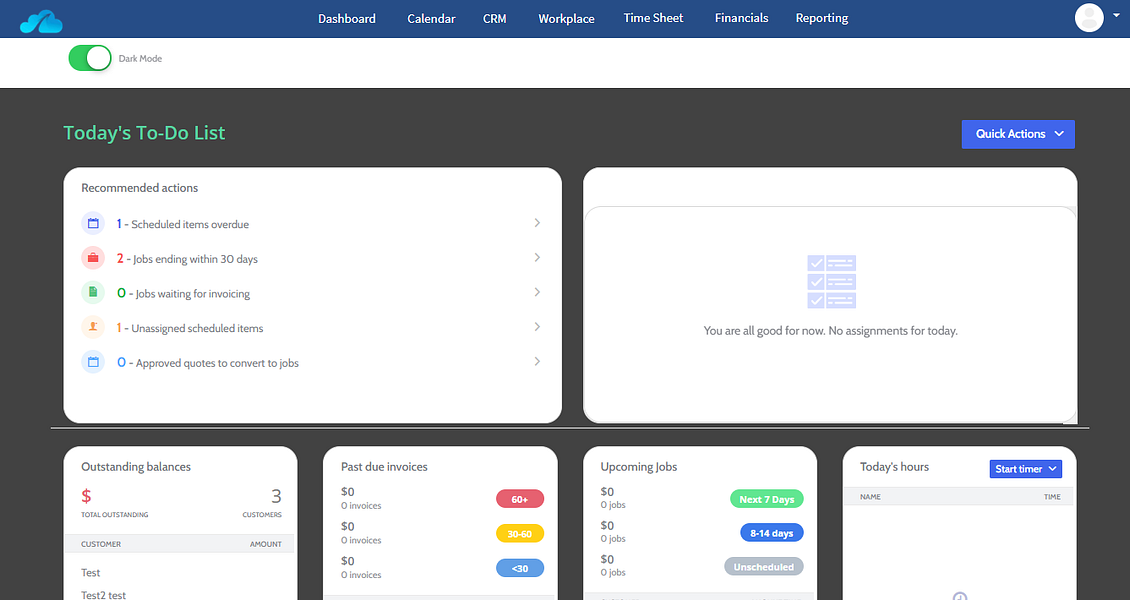Select '0 - Jobs waiting for invoicing'

(183, 293)
